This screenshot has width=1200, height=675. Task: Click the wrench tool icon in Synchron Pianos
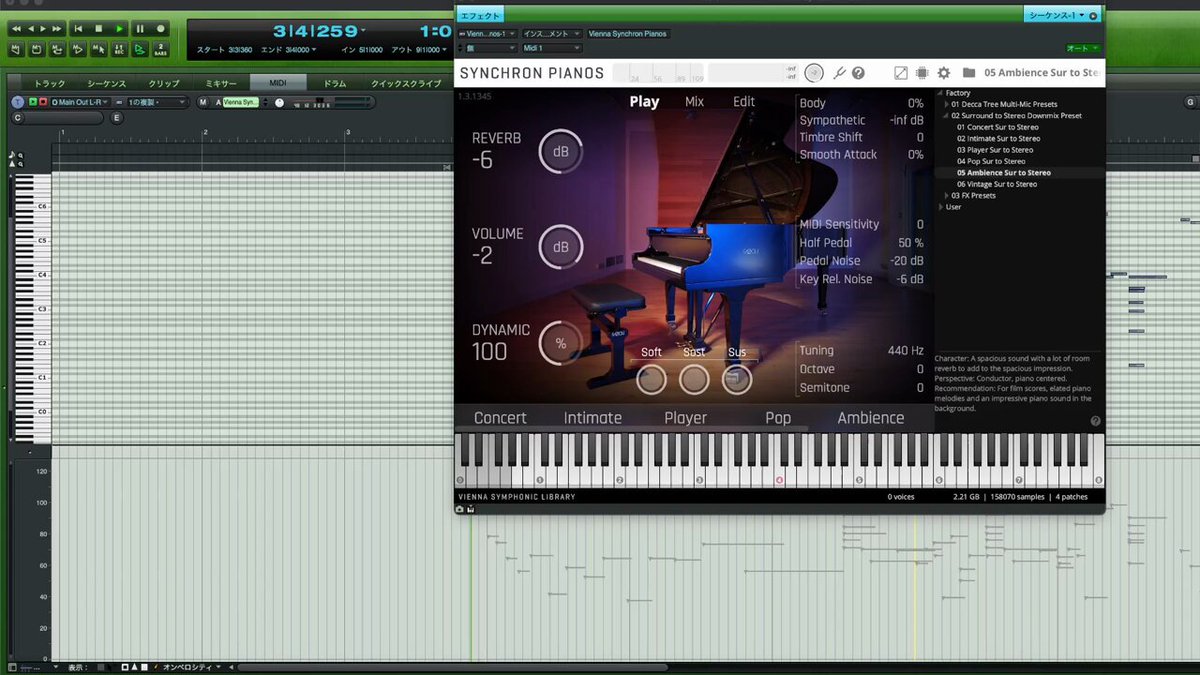tap(840, 73)
